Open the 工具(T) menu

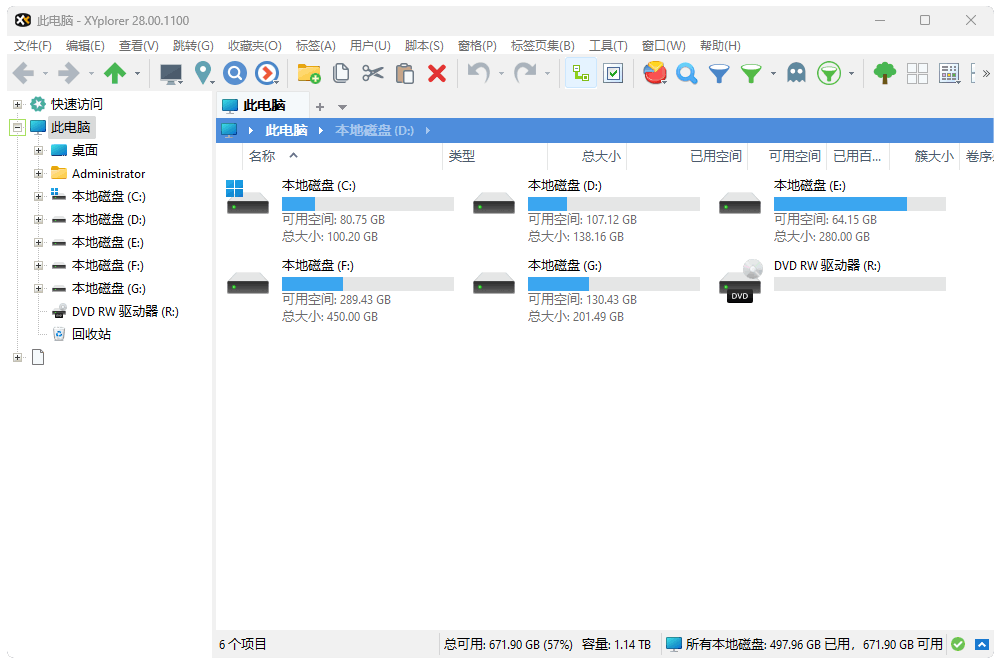(x=608, y=45)
